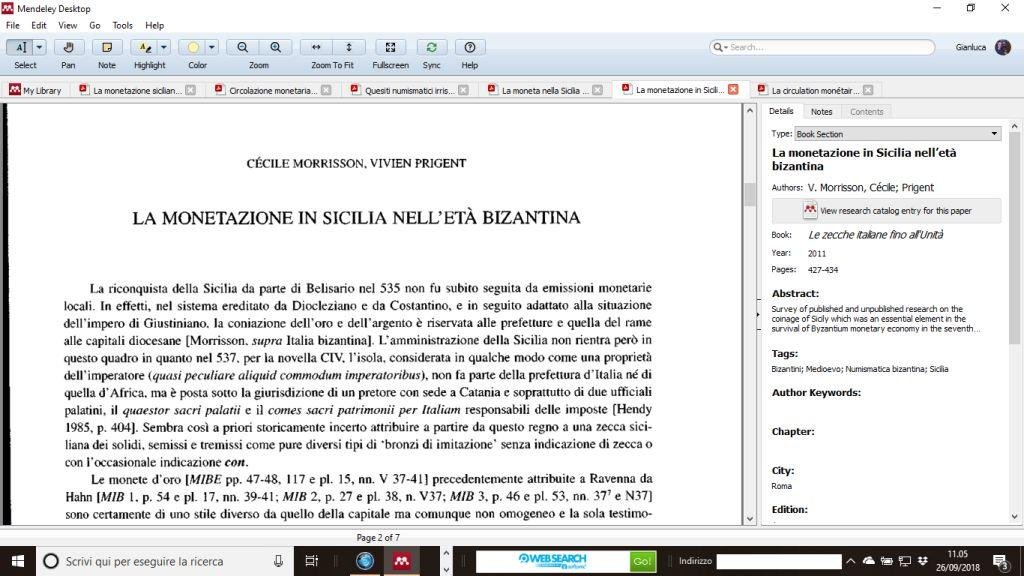Viewport: 1024px width, 576px height.
Task: Open the search options magnifier menu
Action: pos(720,47)
